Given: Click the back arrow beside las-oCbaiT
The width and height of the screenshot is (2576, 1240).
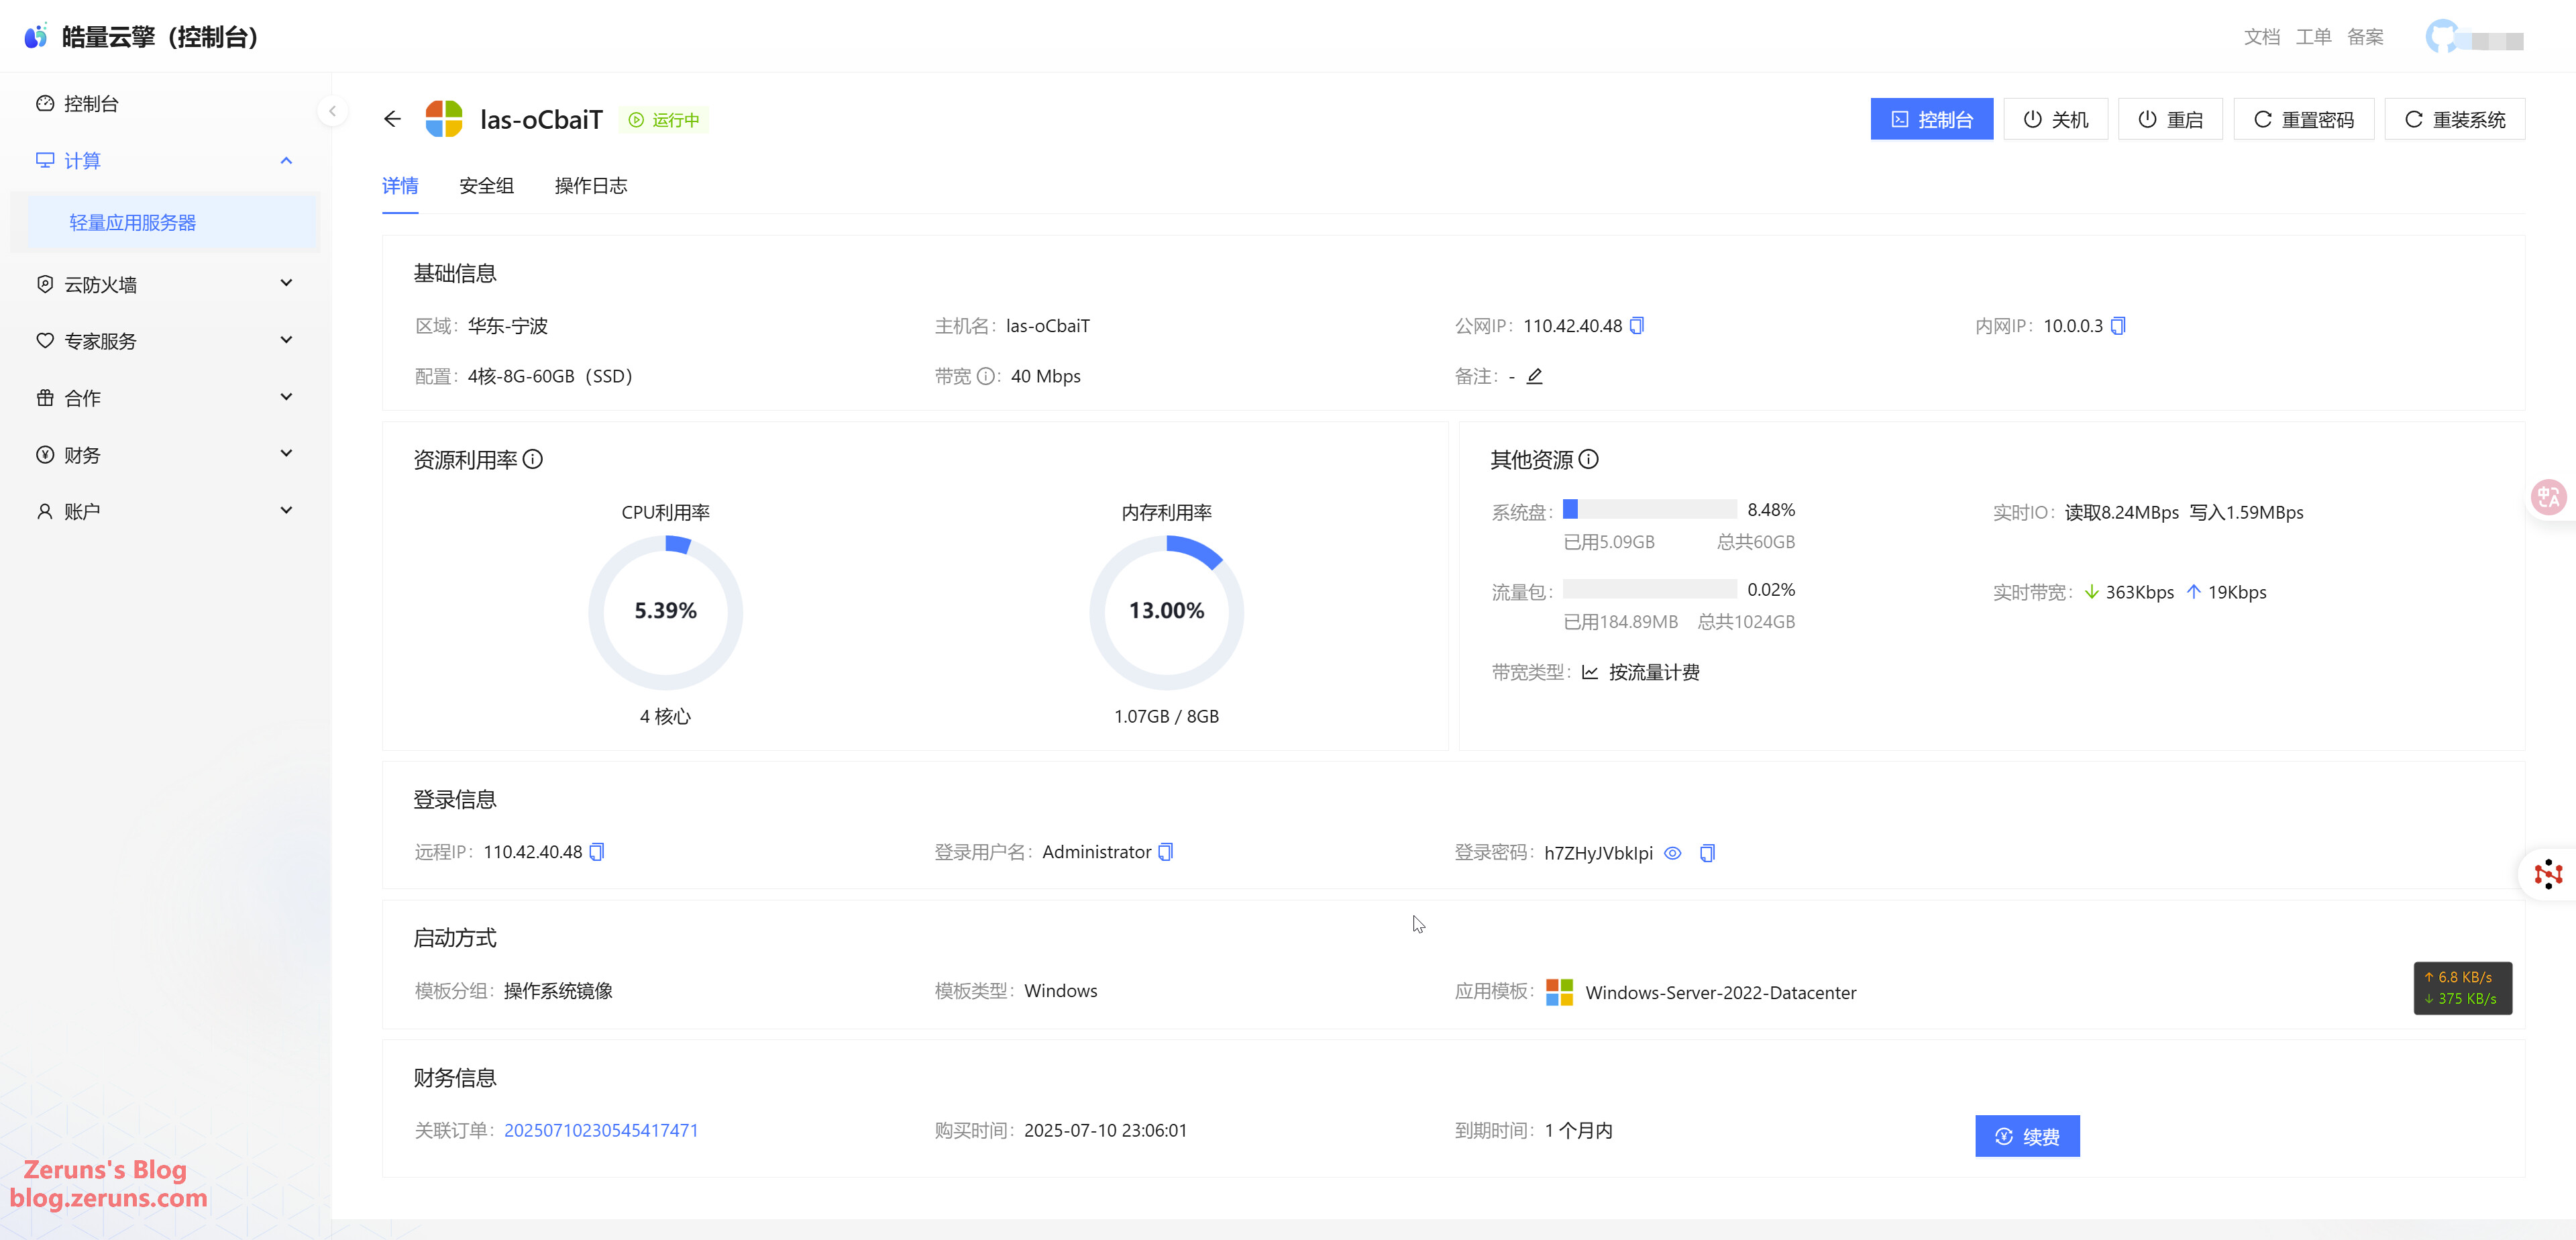Looking at the screenshot, I should (392, 119).
